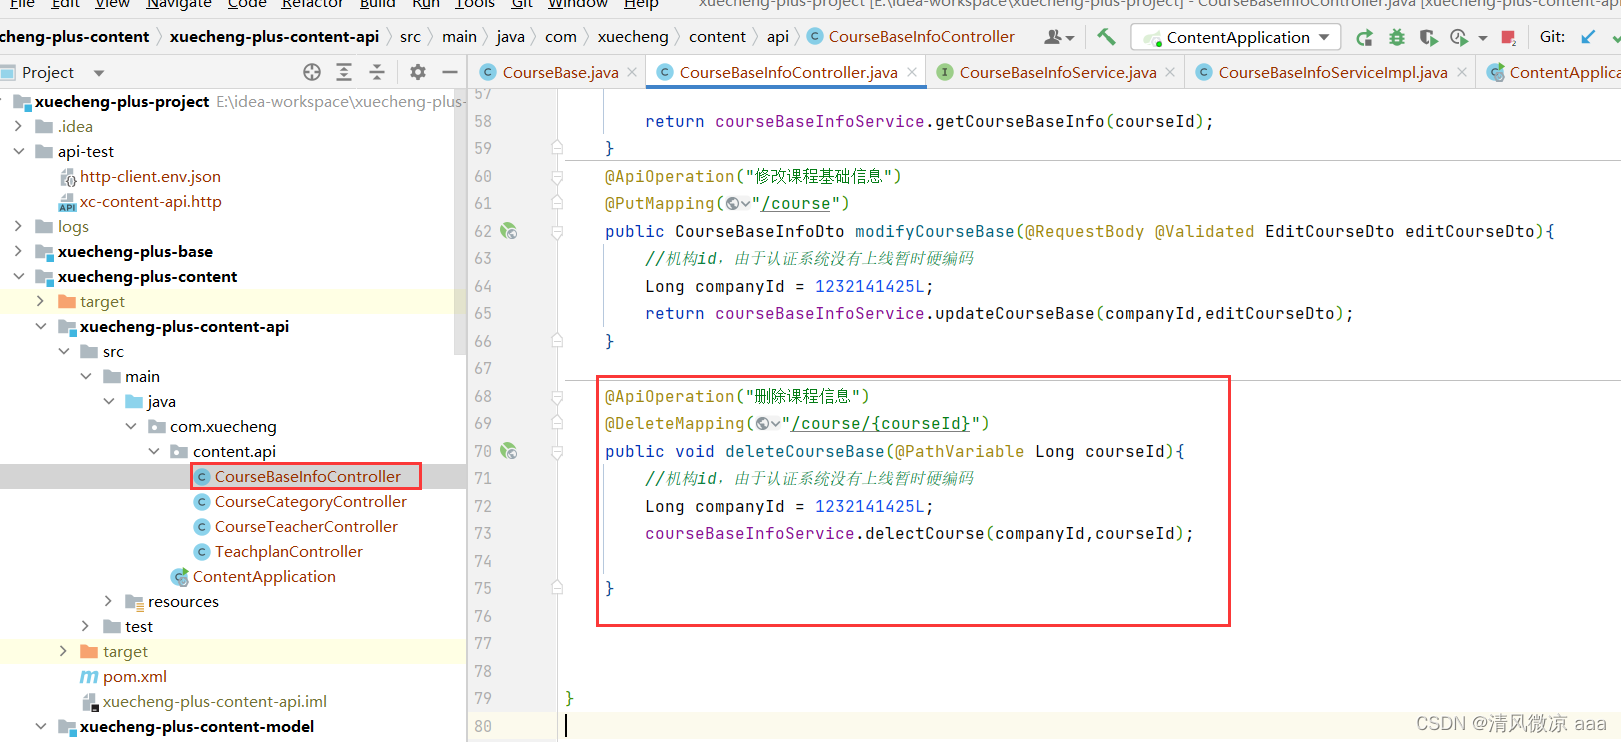Click the Git Update Project arrow
The image size is (1621, 742).
click(x=1588, y=37)
